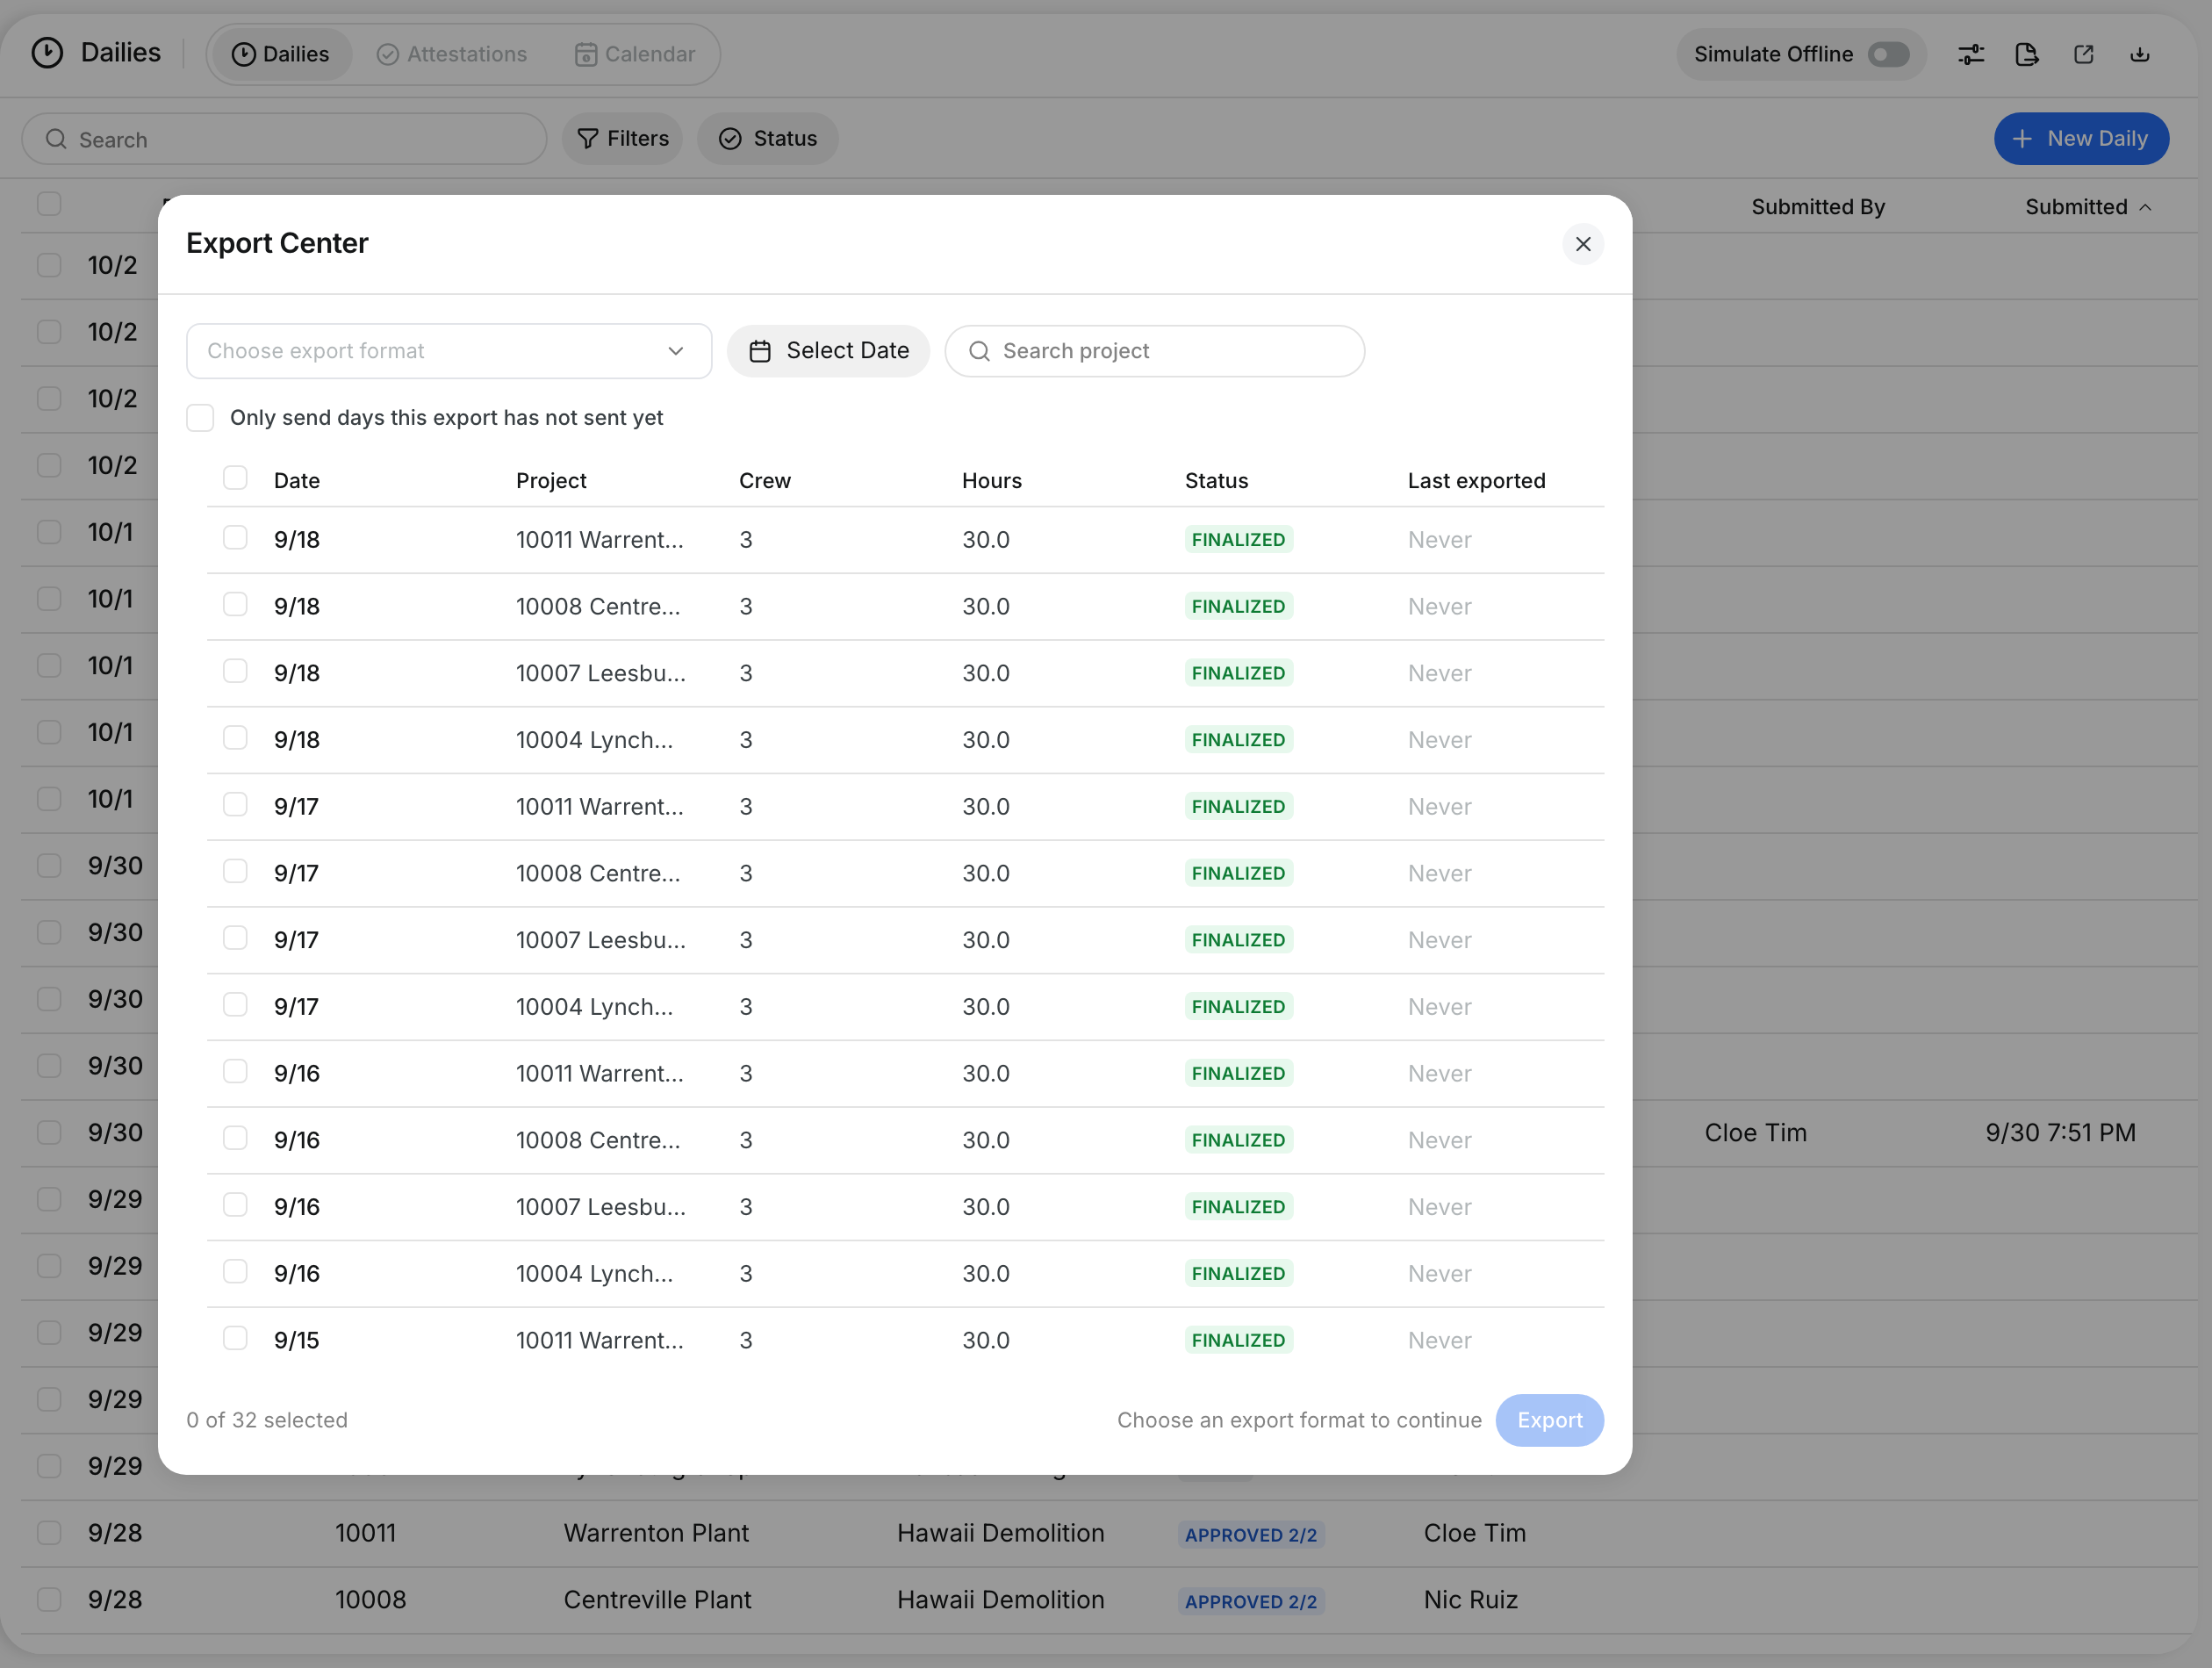Screen dimensions: 2212x1668
Task: Click the New Daily button
Action: [2081, 139]
